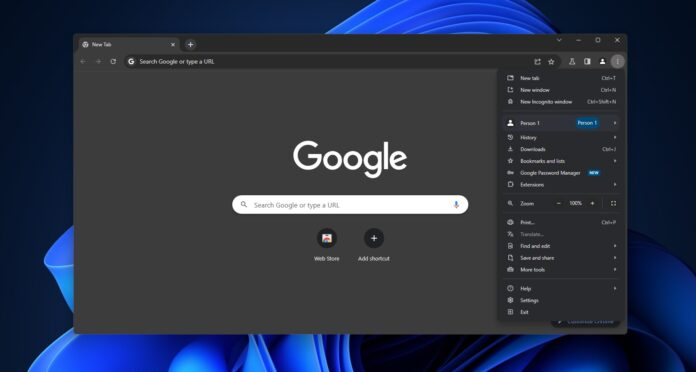
Task: Expand the Bookmarks and lists submenu
Action: [562, 161]
